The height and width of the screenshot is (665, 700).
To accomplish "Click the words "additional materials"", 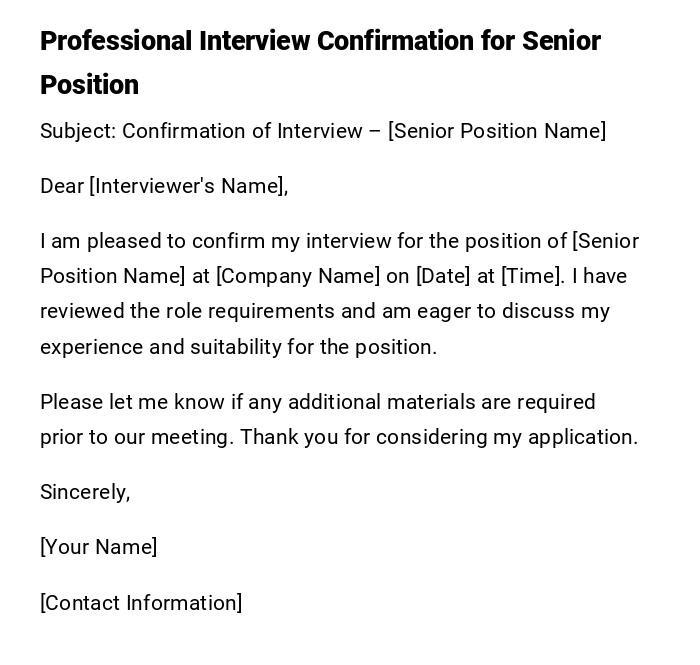I will [378, 402].
